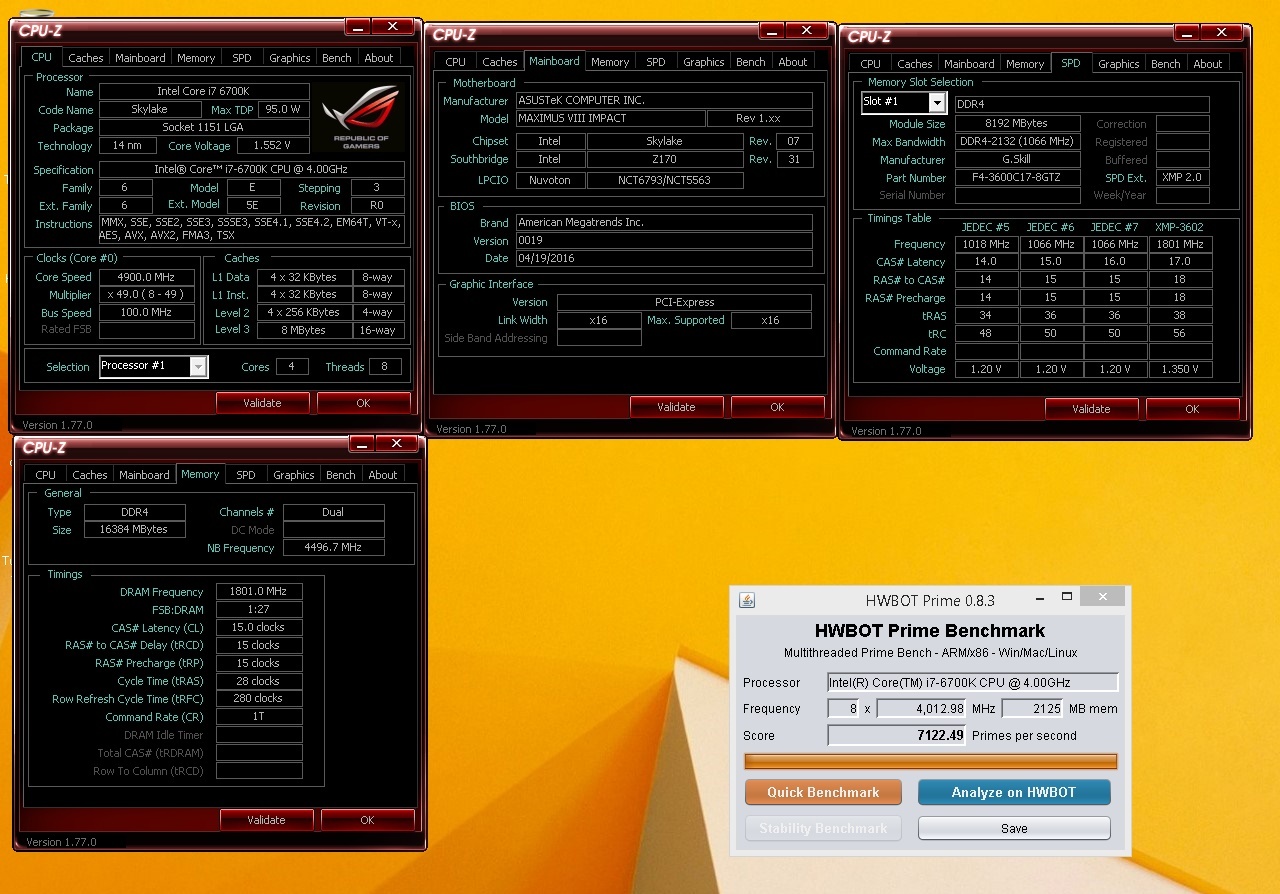The image size is (1280, 894).
Task: Click the Analyze on HWBOT button
Action: coord(1014,792)
